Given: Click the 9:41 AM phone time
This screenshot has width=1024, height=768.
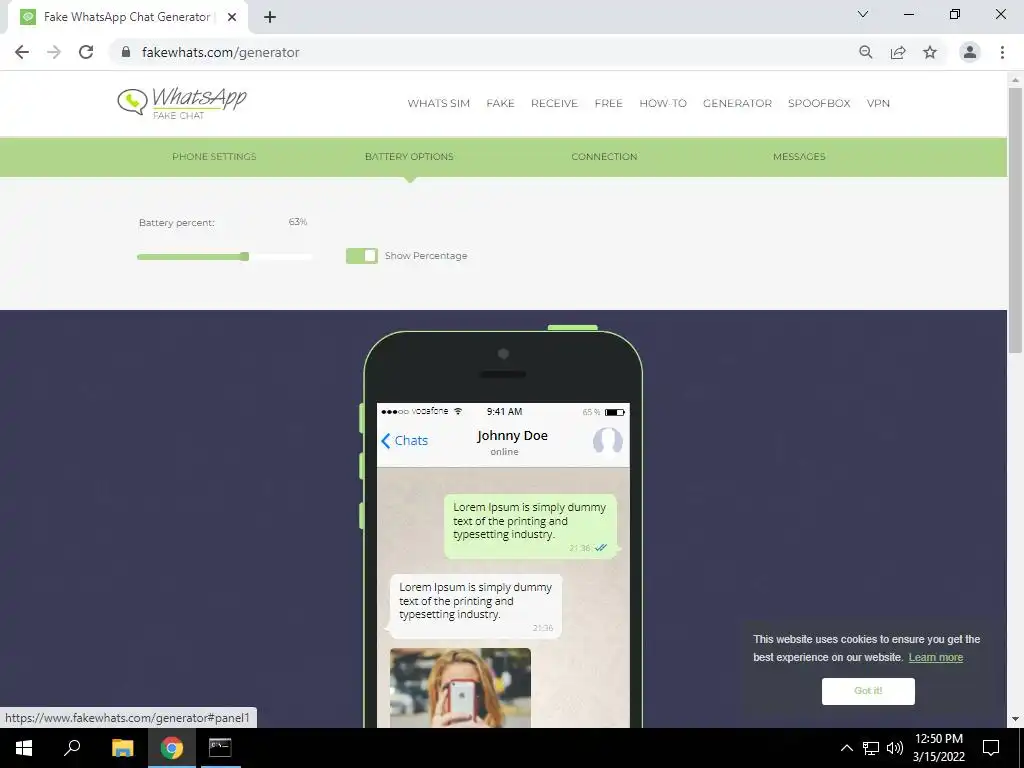Looking at the screenshot, I should coord(504,411).
